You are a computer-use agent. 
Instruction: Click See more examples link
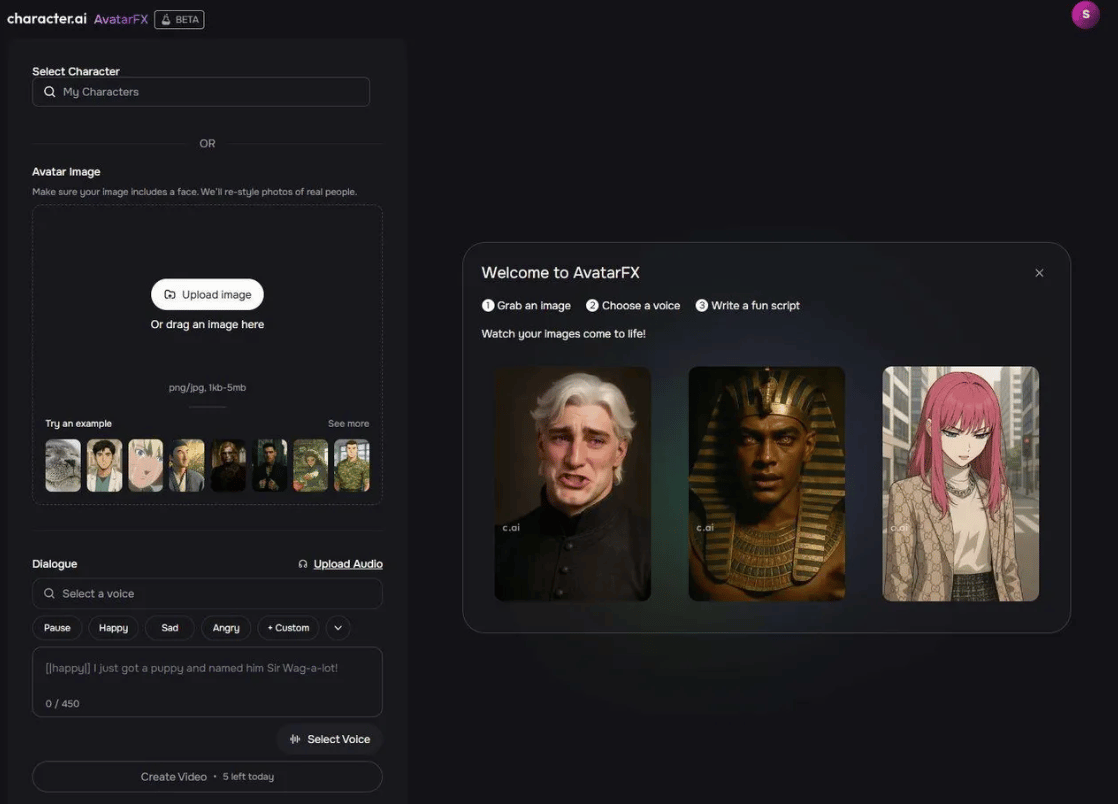point(348,423)
